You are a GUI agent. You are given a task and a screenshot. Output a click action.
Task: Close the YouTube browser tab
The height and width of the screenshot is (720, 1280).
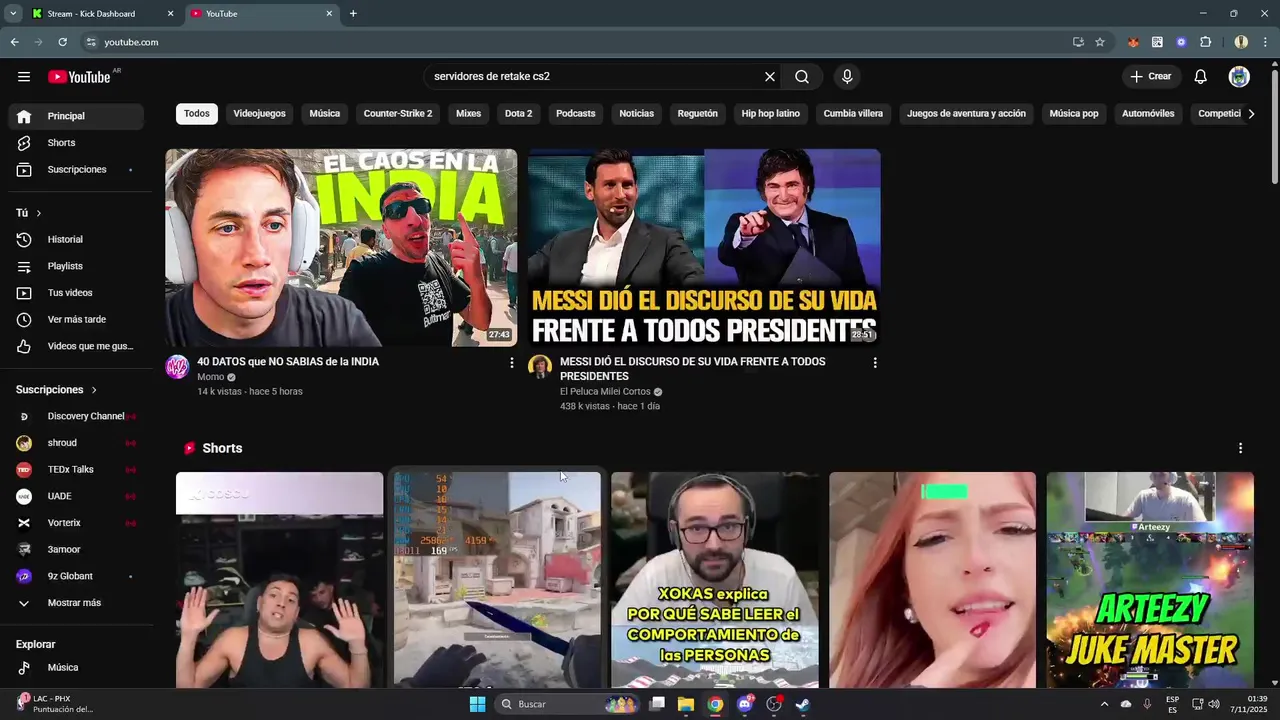[329, 14]
